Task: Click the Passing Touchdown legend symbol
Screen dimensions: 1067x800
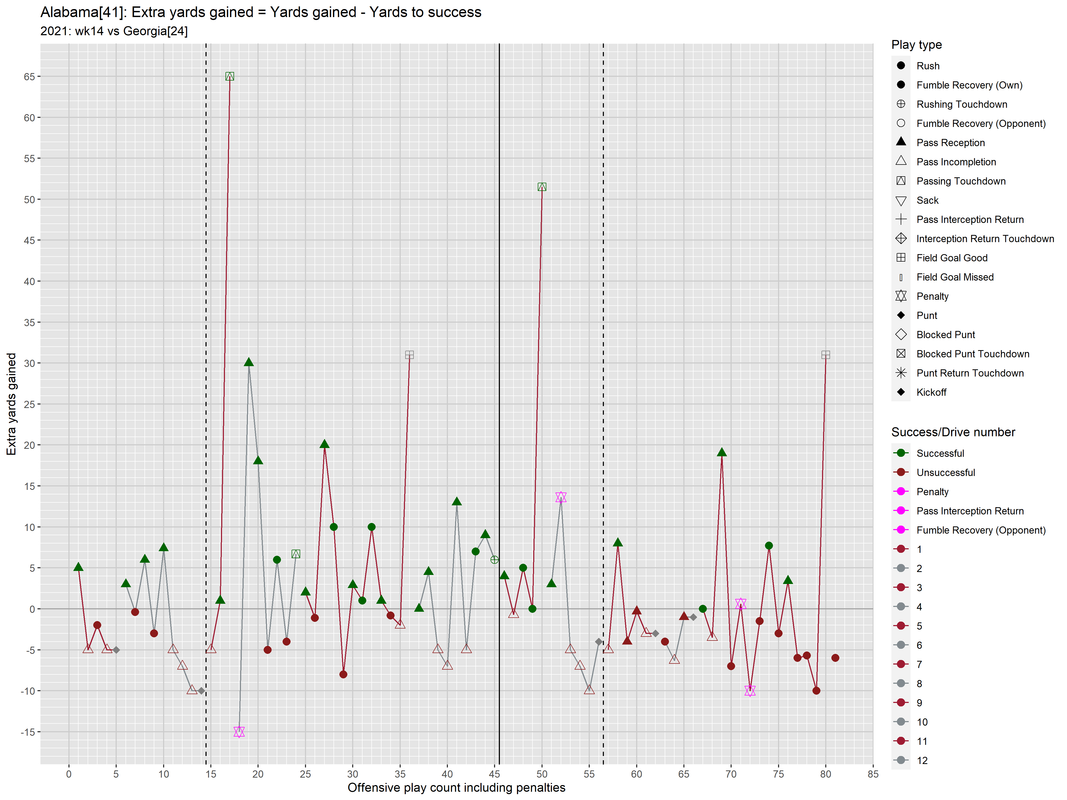Action: [901, 180]
